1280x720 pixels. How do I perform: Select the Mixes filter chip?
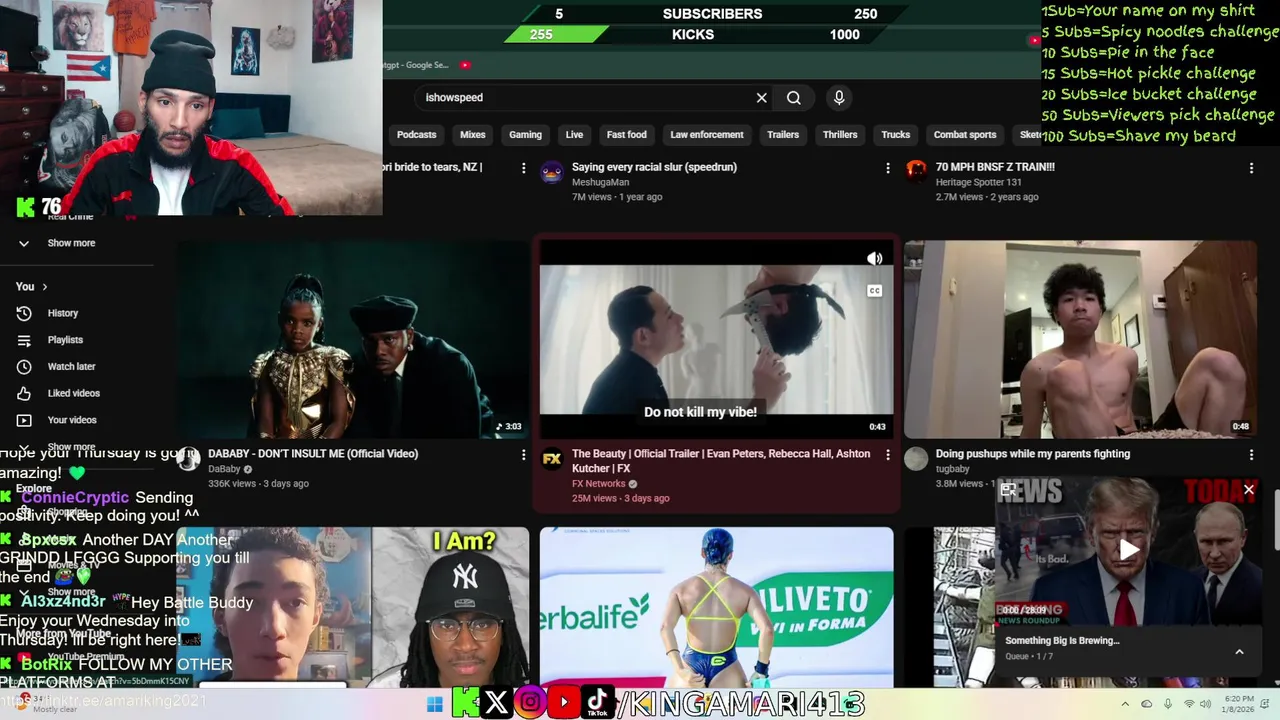pyautogui.click(x=473, y=134)
